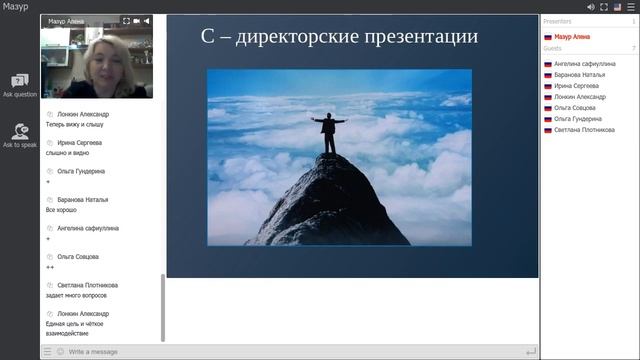Click message icon beside Ольга Гундерина in chat
The image size is (640, 360).
[50, 171]
